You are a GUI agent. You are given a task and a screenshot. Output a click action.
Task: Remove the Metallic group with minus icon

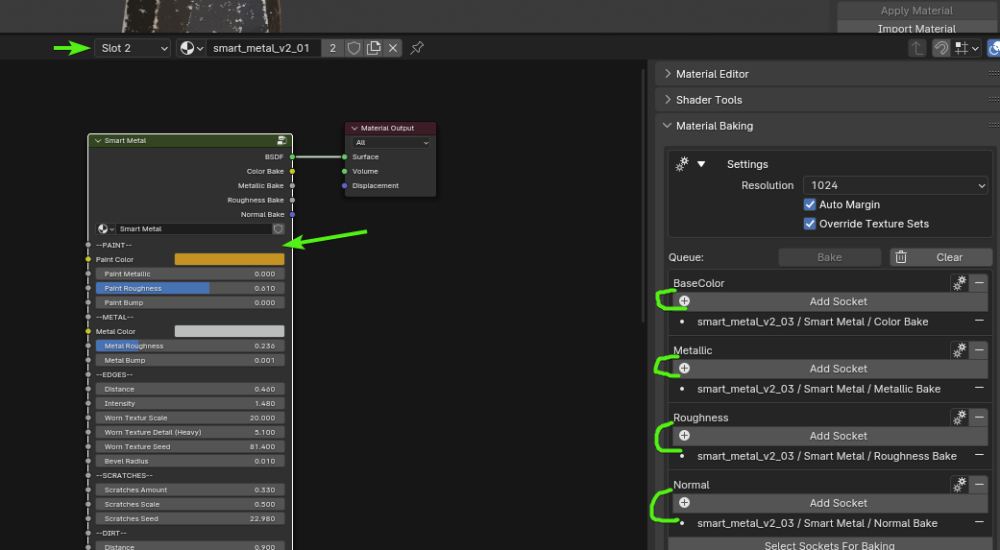[x=979, y=350]
